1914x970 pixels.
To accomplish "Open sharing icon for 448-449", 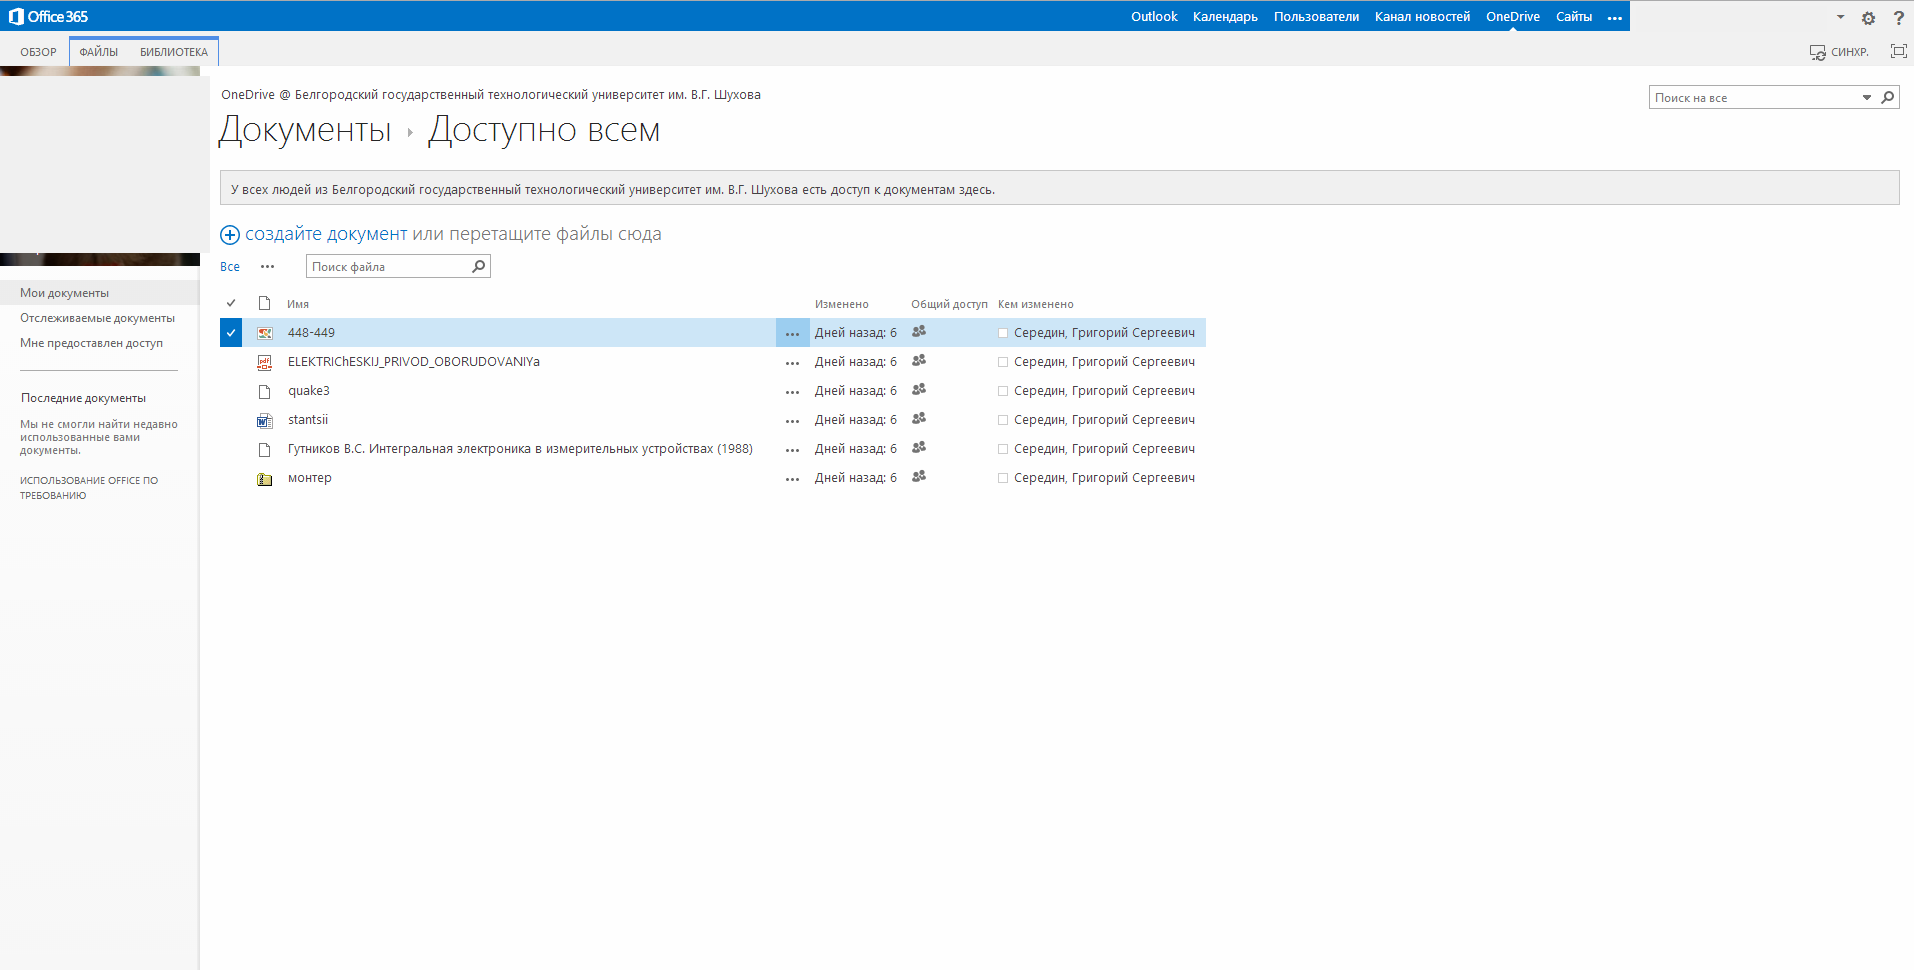I will pyautogui.click(x=919, y=331).
